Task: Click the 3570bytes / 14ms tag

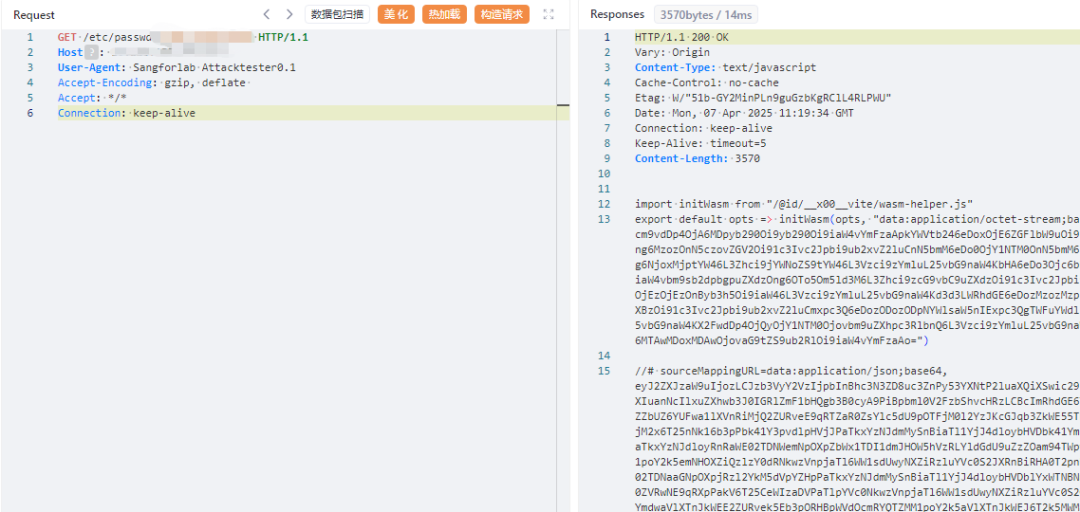Action: [x=705, y=14]
